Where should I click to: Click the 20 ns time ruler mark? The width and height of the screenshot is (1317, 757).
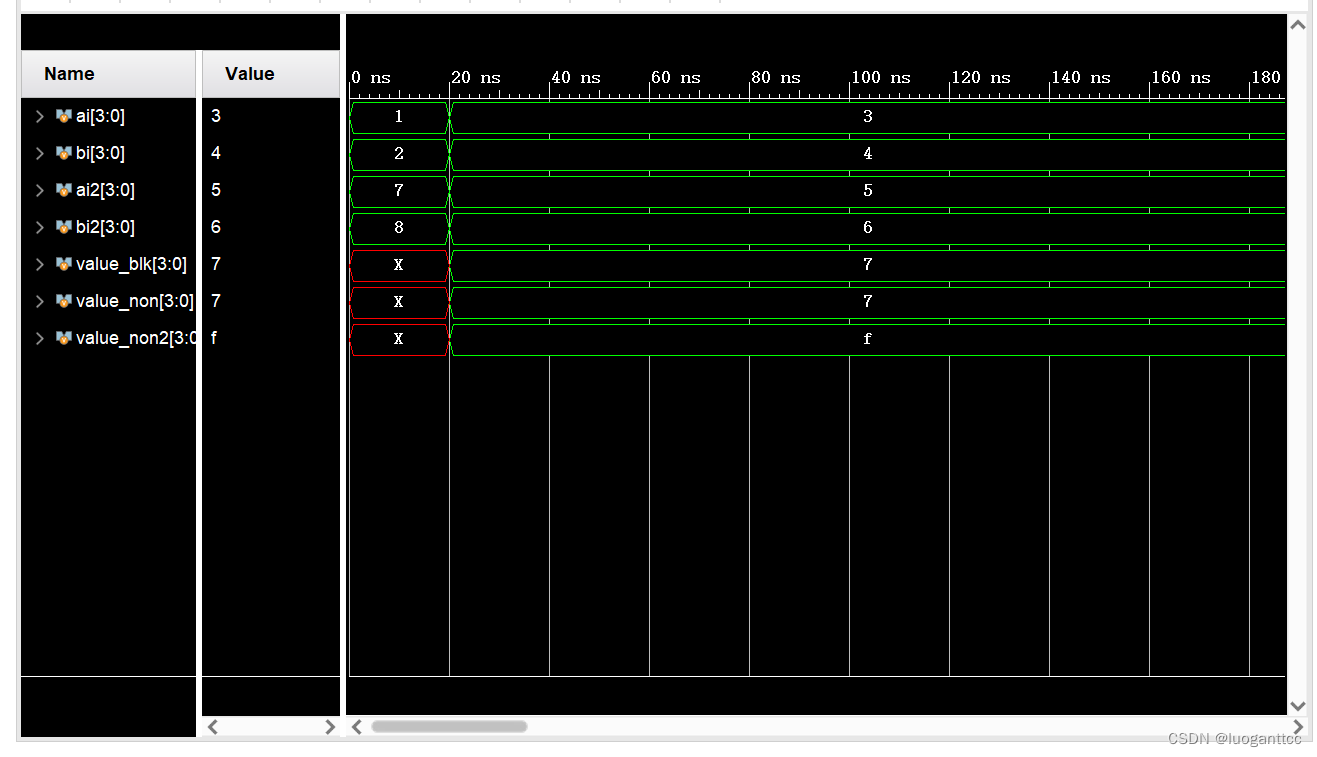tap(476, 78)
